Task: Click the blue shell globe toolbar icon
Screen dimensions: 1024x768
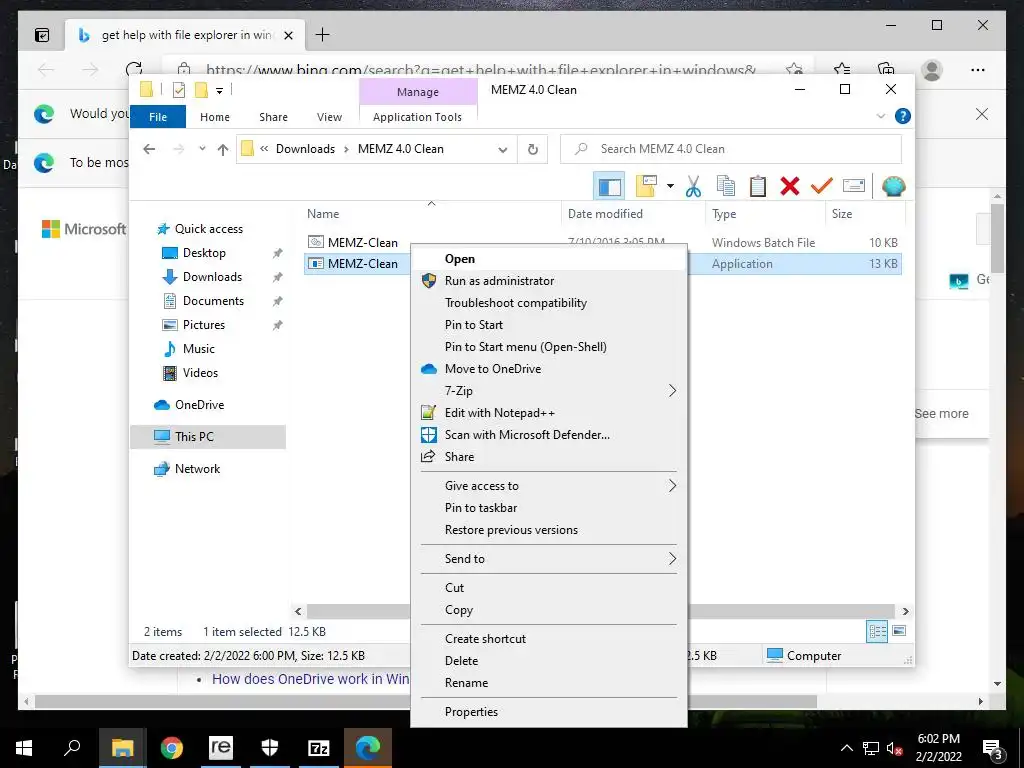Action: tap(893, 187)
